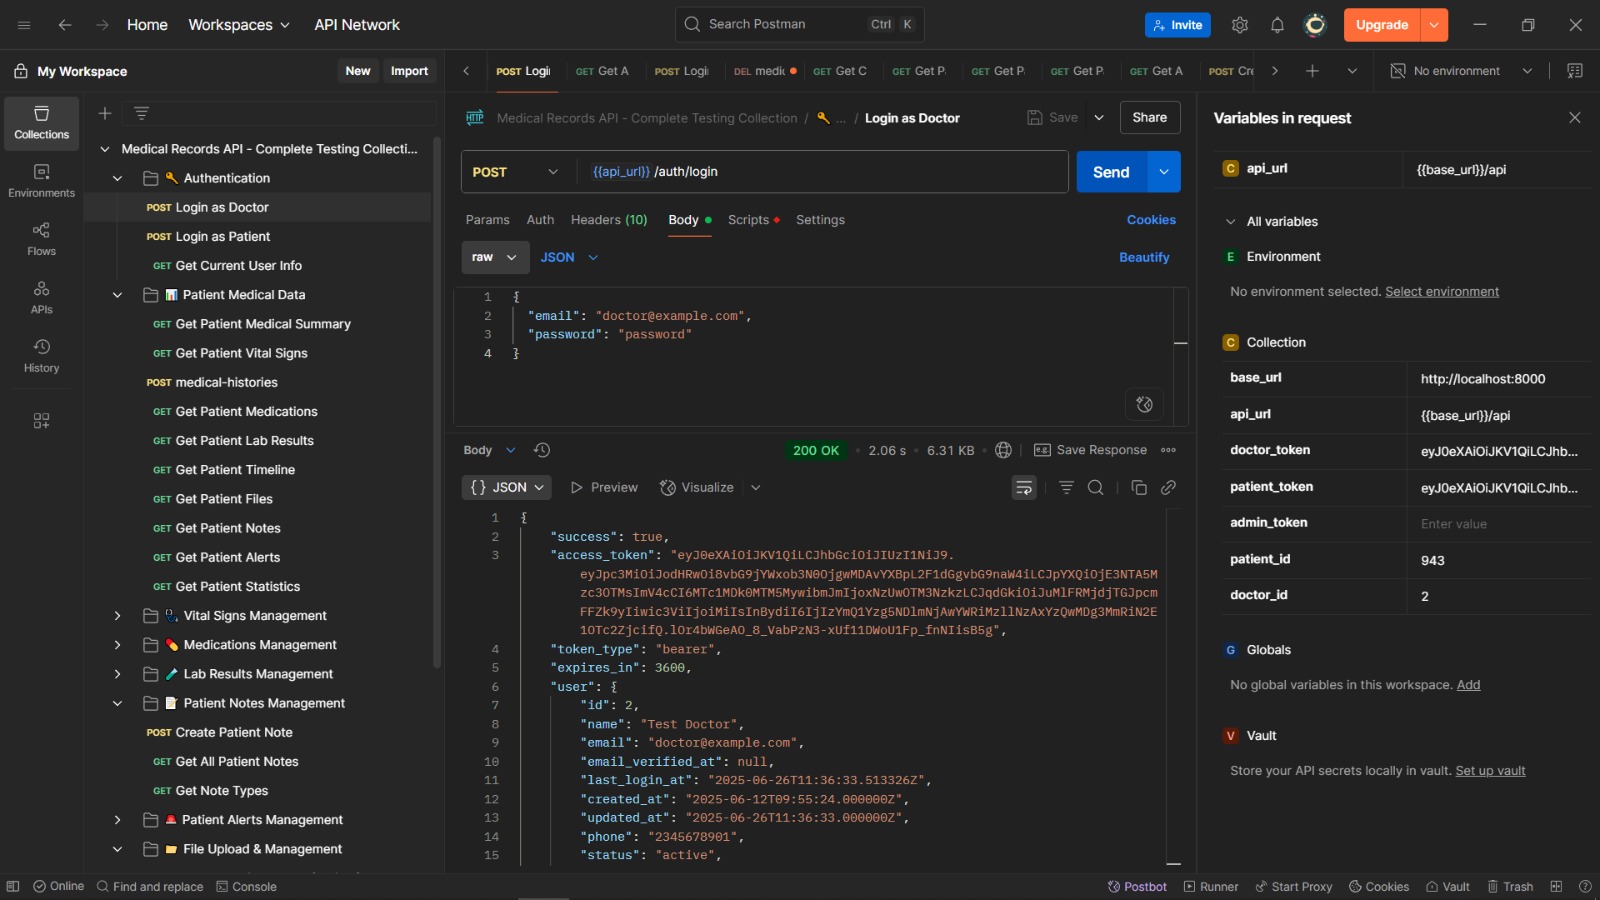Open the raw body type dropdown
The height and width of the screenshot is (900, 1600).
point(494,257)
